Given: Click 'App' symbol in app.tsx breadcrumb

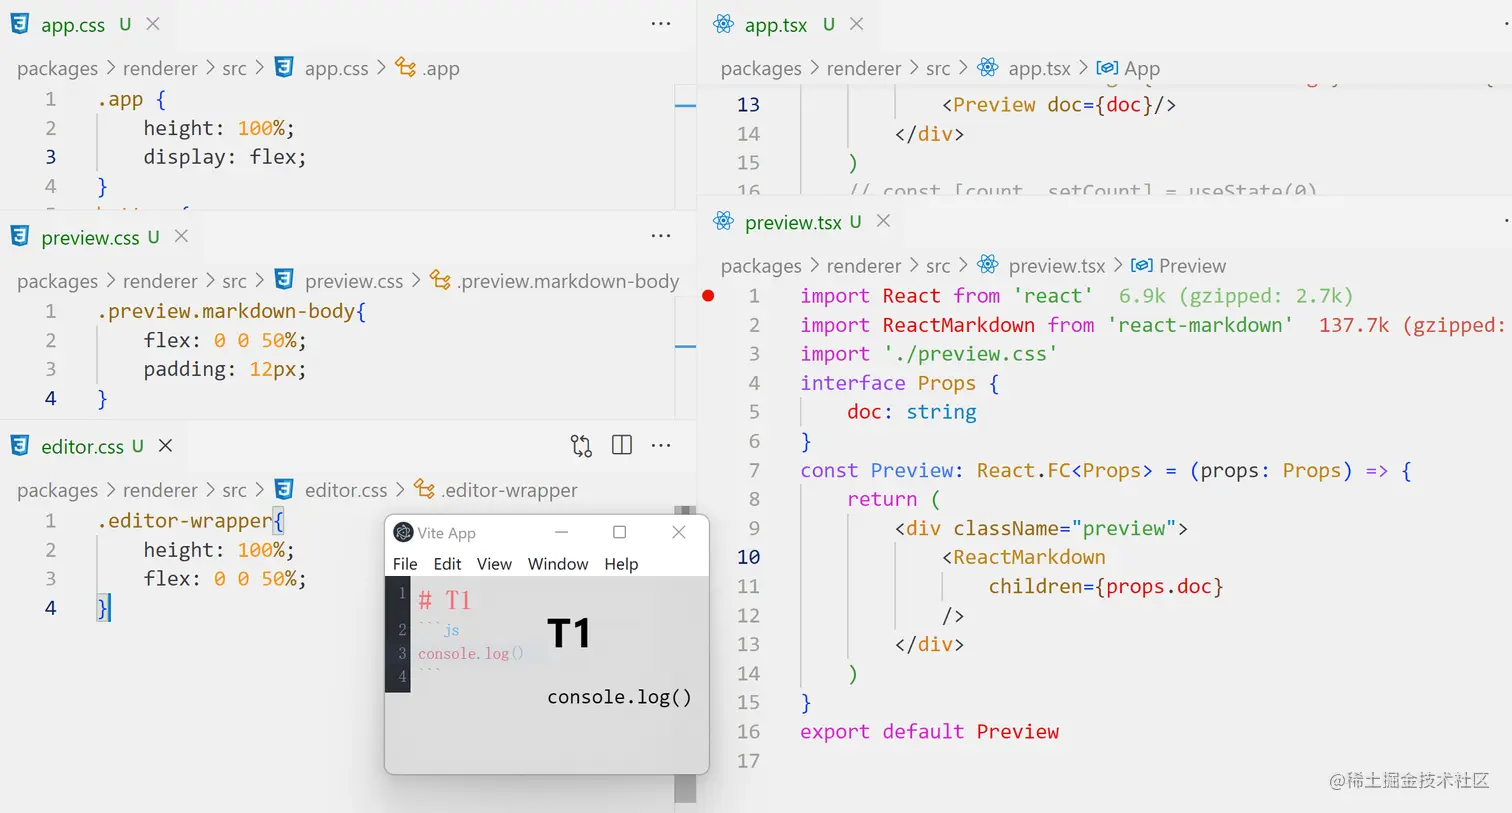Looking at the screenshot, I should coord(1141,69).
